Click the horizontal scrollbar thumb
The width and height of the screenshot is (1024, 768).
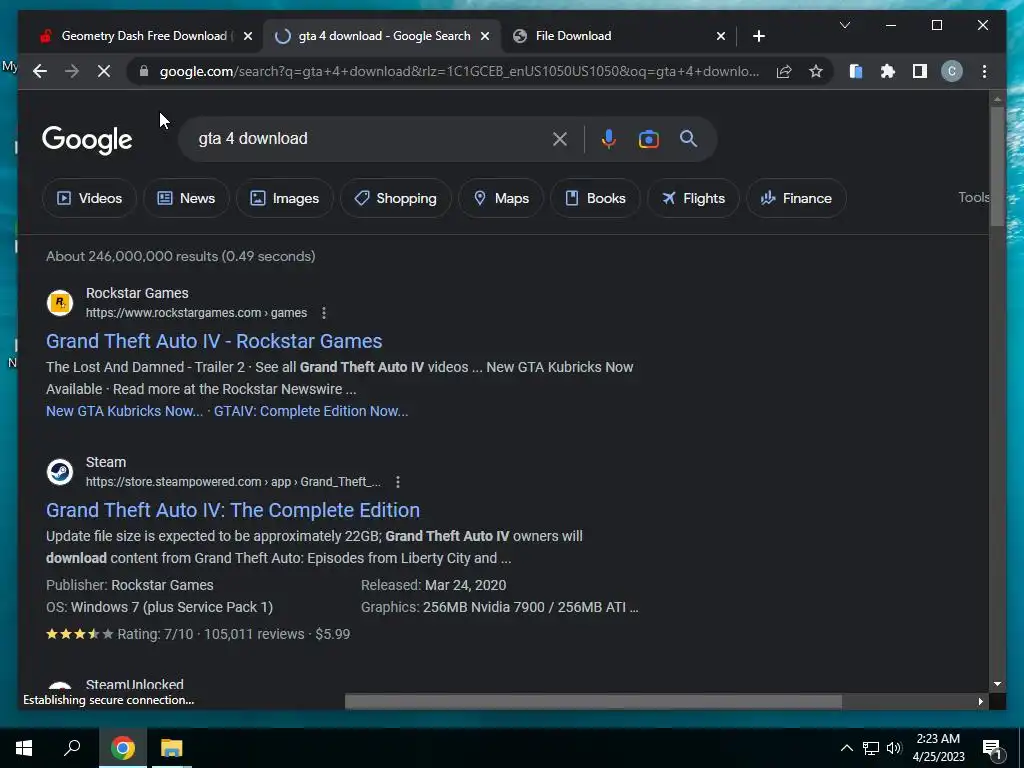593,701
